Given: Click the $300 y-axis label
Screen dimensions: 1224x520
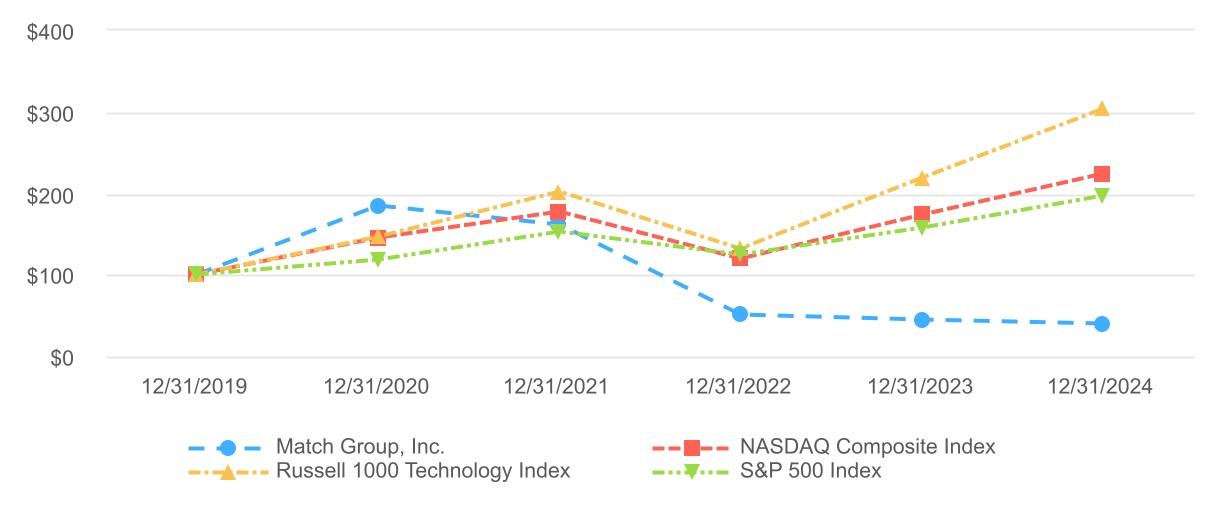Looking at the screenshot, I should [x=52, y=113].
